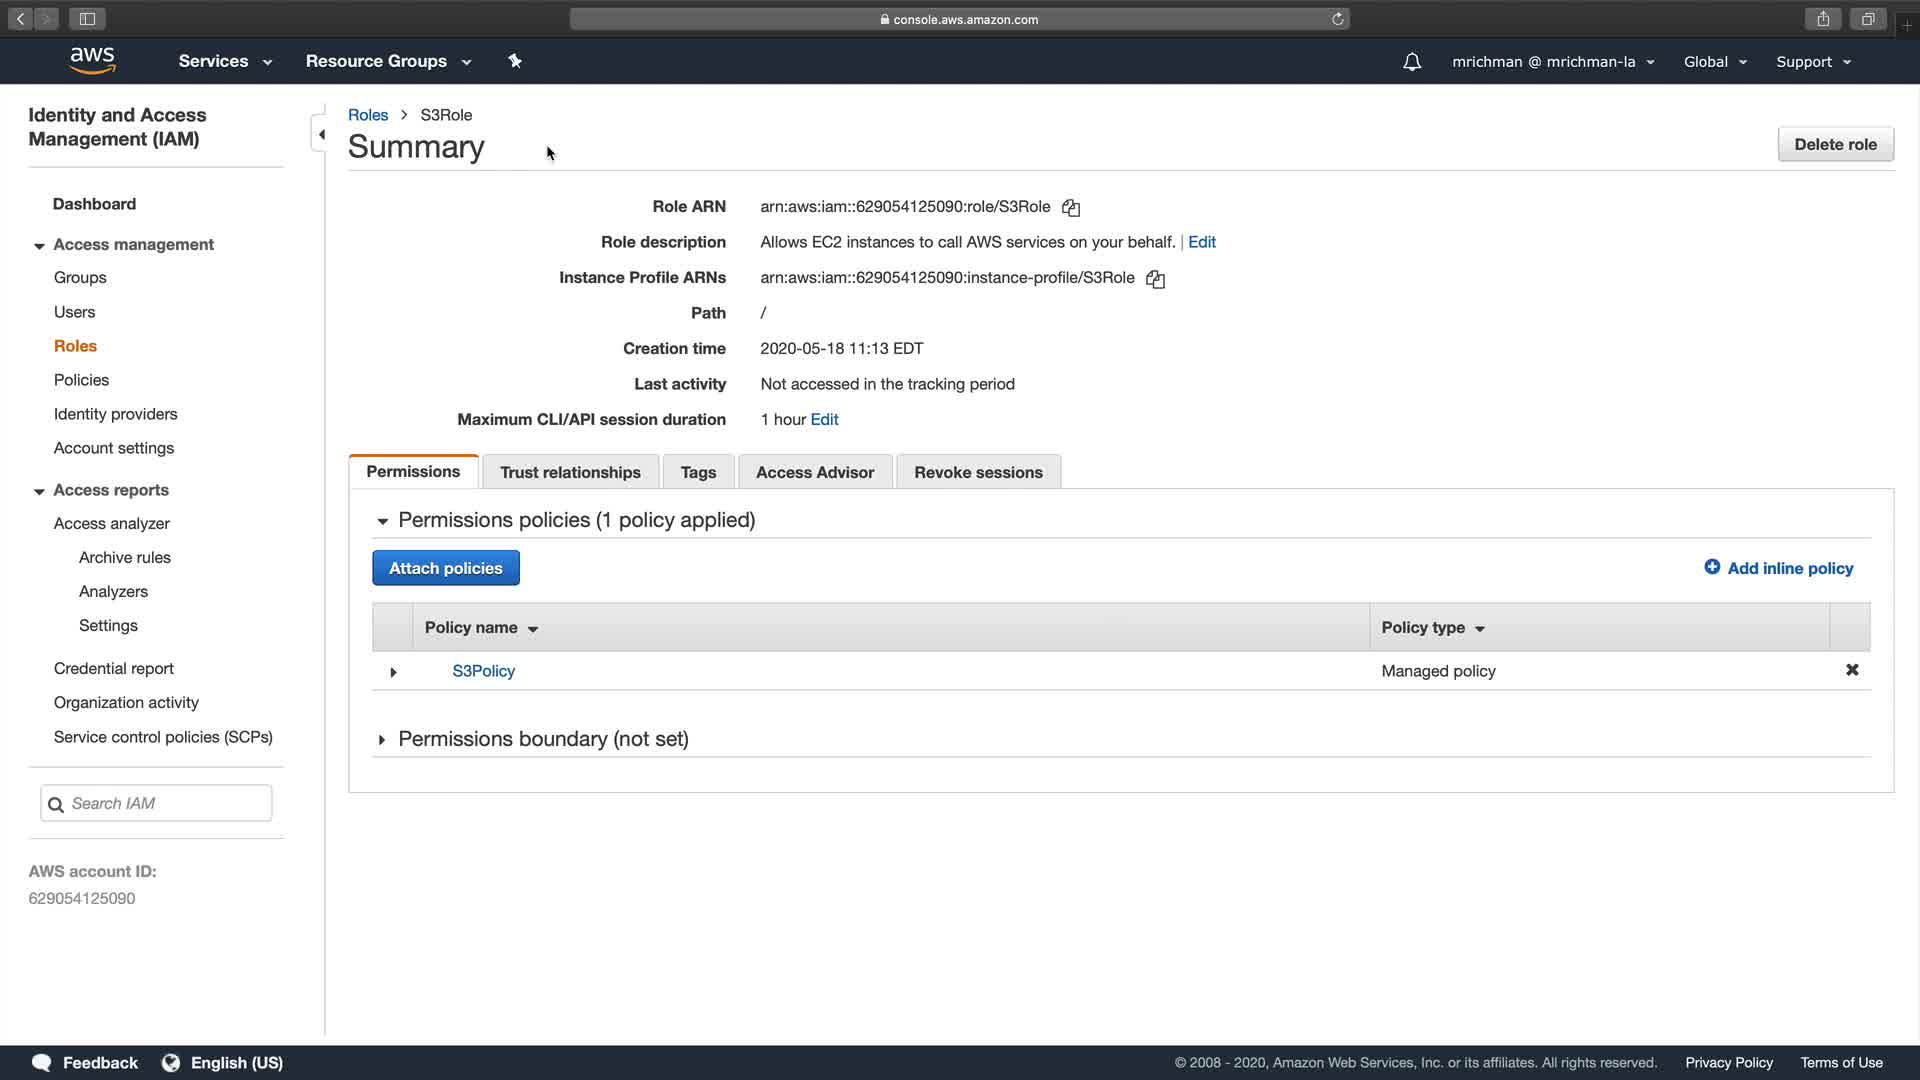1920x1080 pixels.
Task: Collapse Access management sidebar group
Action: [x=39, y=246]
